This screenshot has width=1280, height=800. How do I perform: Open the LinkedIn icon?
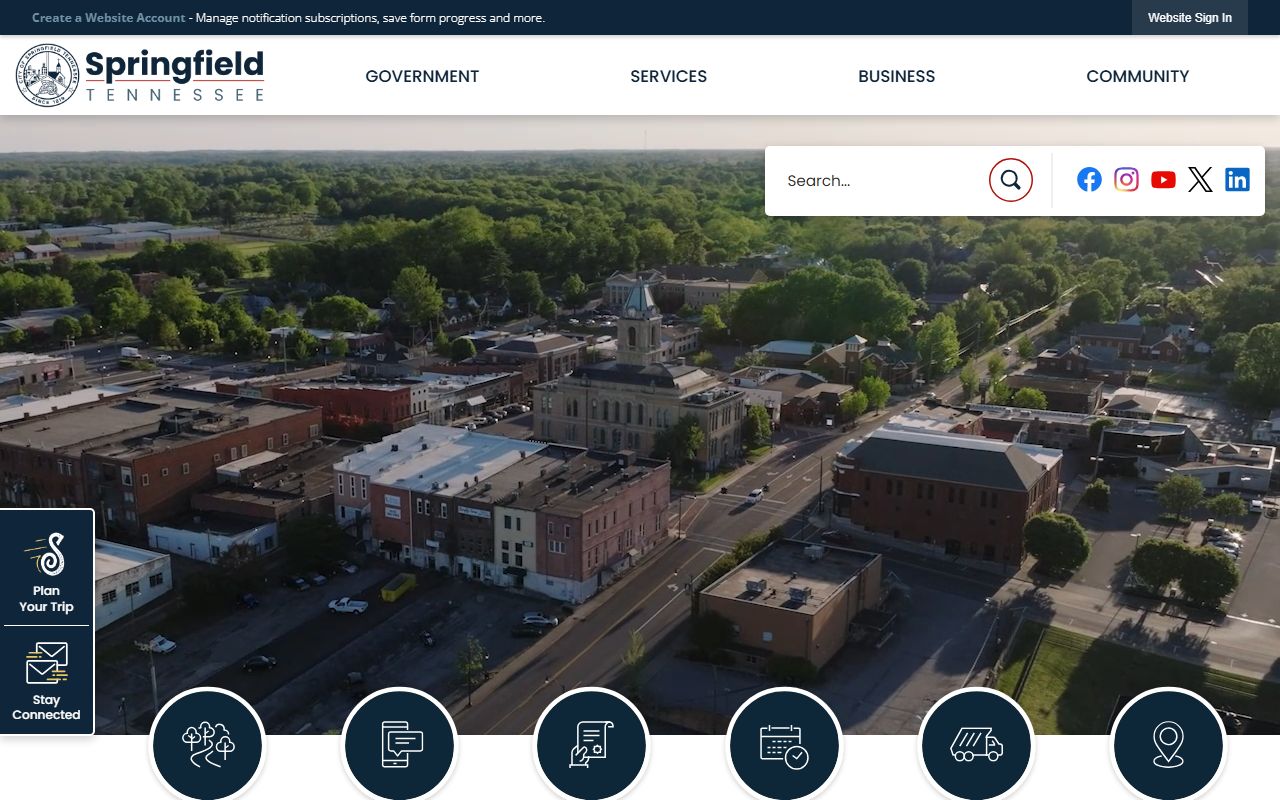click(x=1237, y=180)
